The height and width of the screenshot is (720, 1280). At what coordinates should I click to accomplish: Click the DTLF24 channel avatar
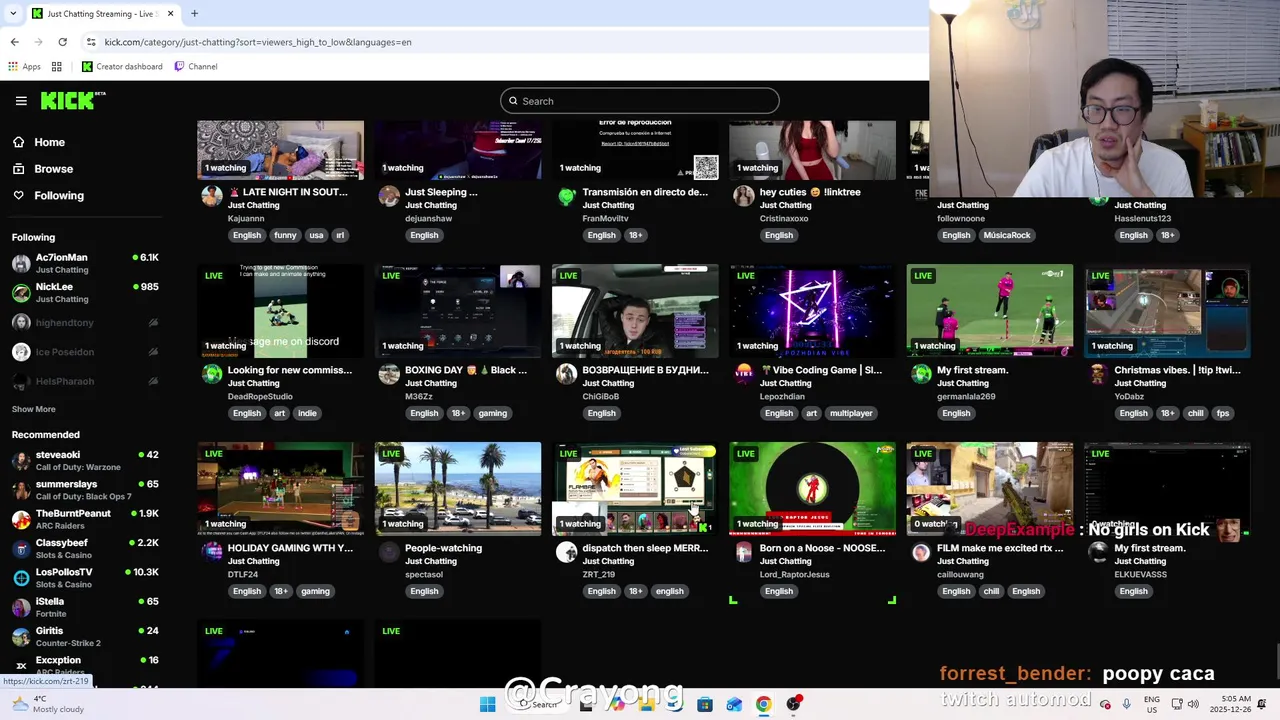click(212, 552)
